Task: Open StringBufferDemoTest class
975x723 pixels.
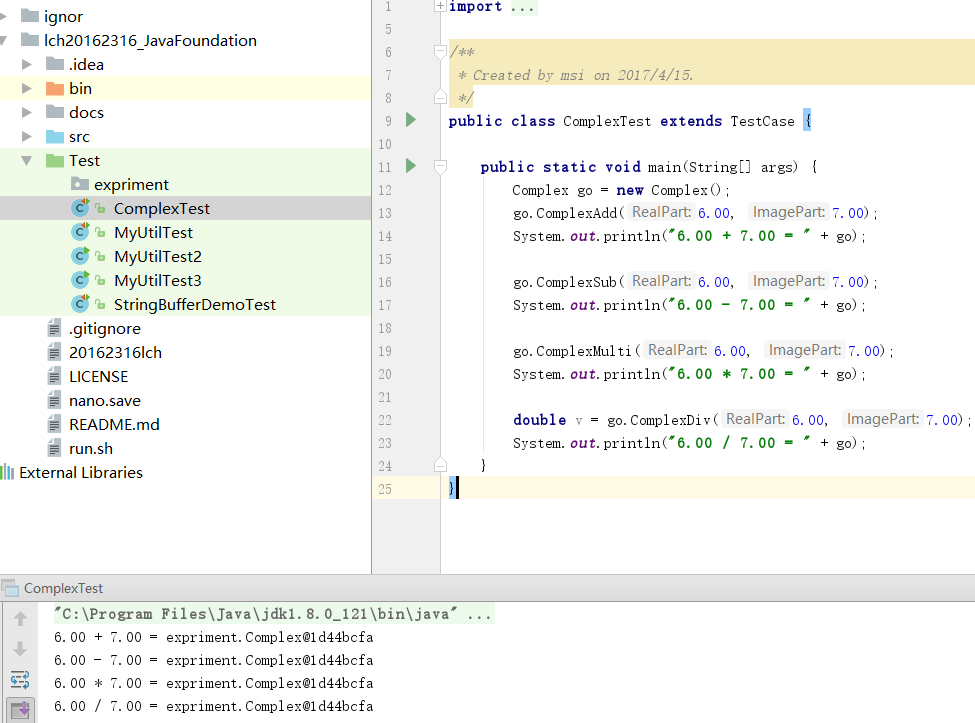Action: click(x=195, y=305)
